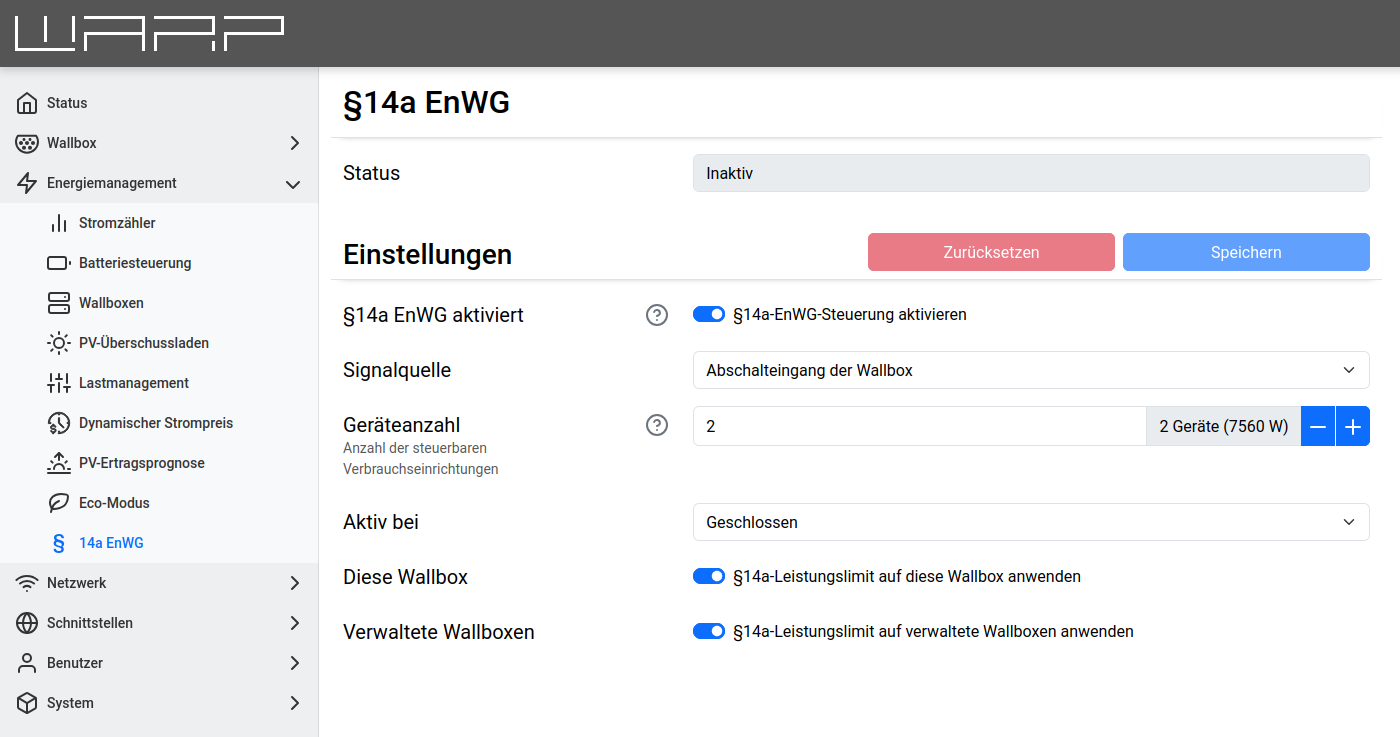
Task: Click the Zurücksetzen button
Action: point(990,252)
